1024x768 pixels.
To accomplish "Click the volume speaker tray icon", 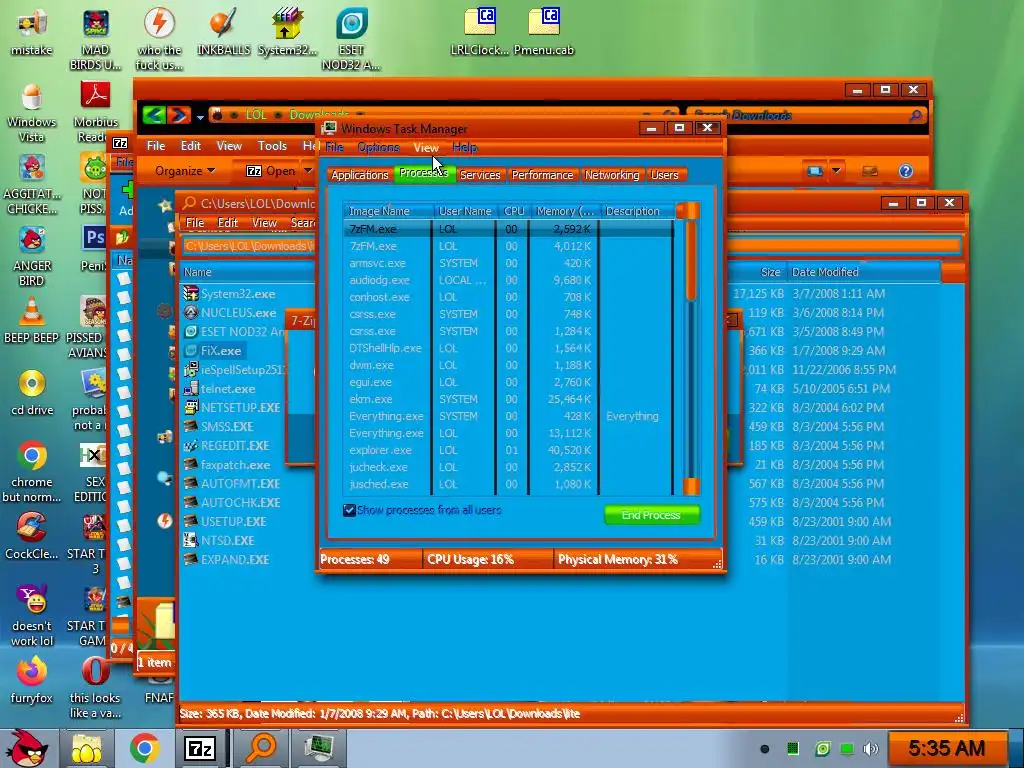I will pyautogui.click(x=871, y=749).
